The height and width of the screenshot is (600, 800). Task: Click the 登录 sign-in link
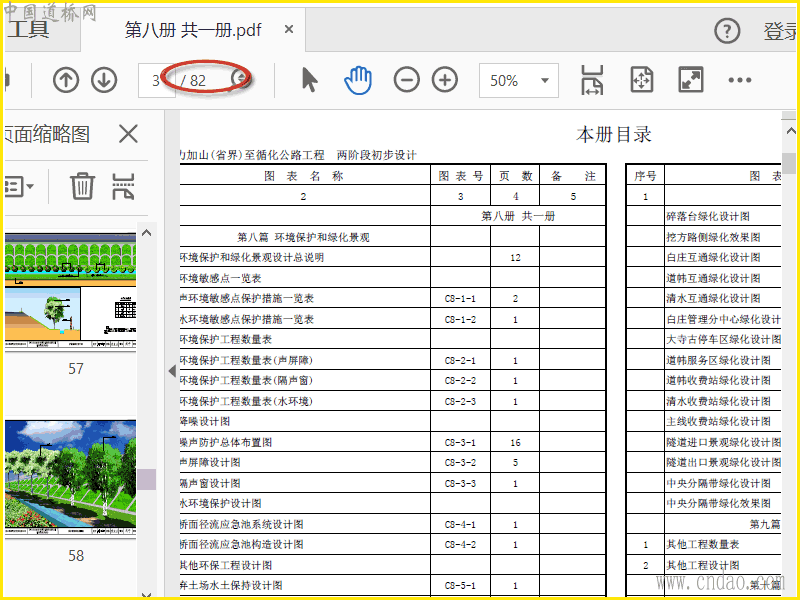781,31
